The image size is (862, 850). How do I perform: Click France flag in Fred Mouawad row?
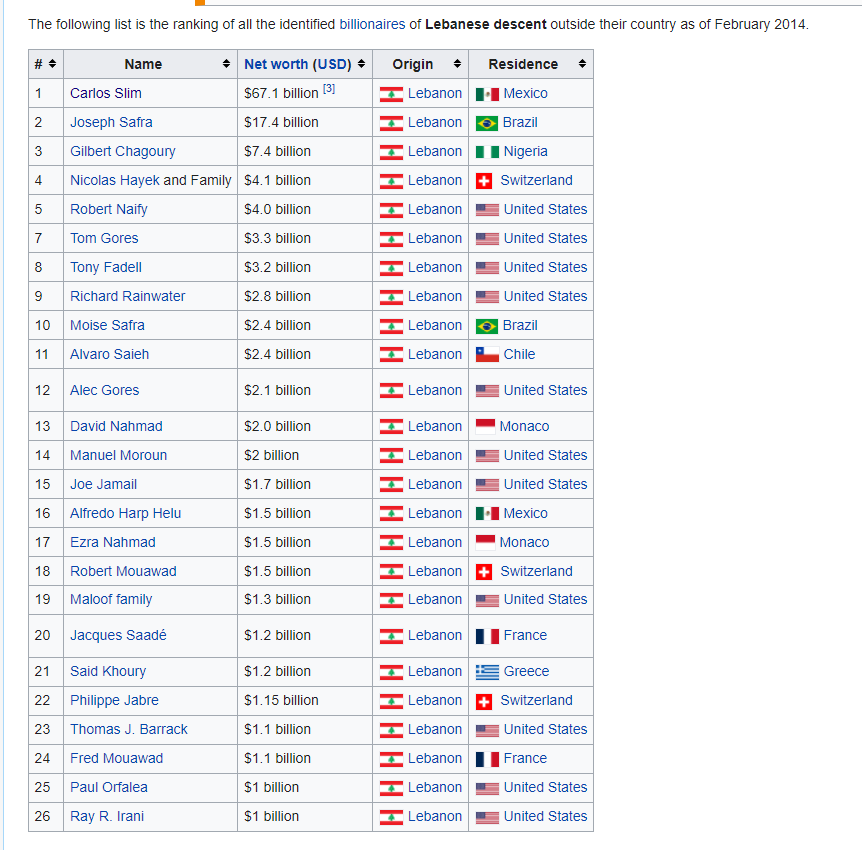487,759
